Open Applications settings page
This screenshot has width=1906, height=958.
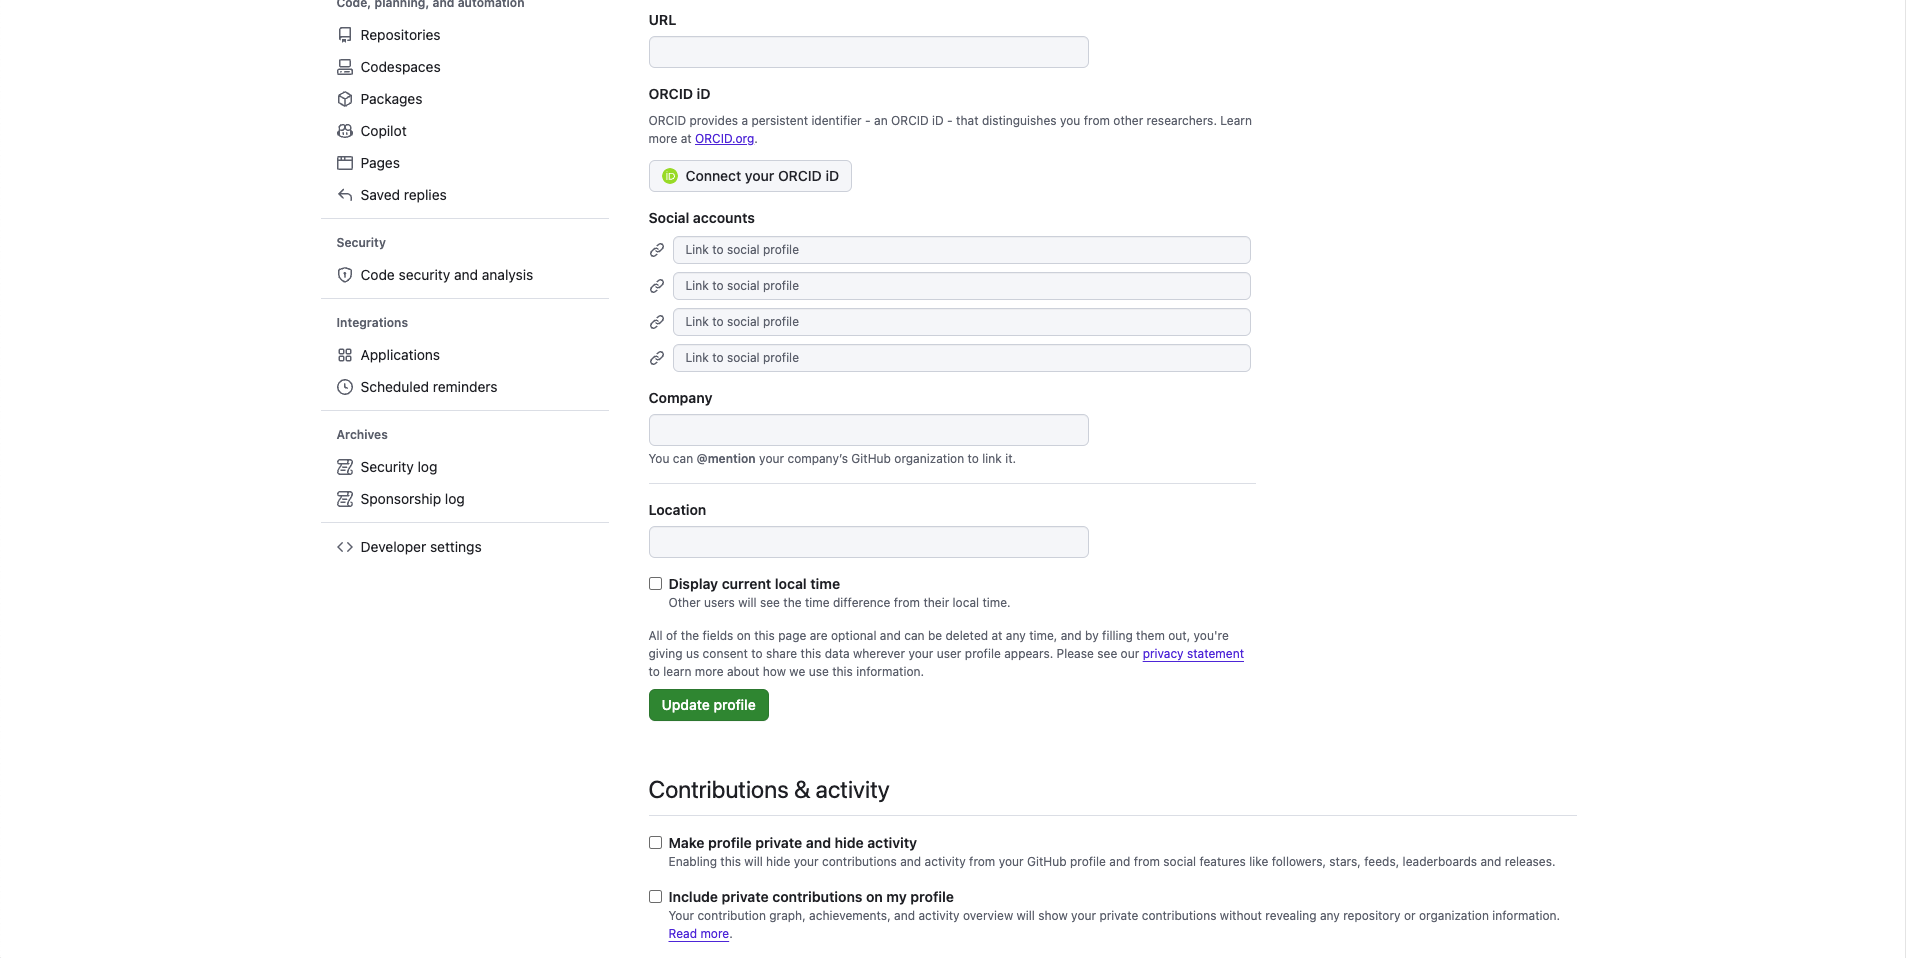pyautogui.click(x=400, y=355)
